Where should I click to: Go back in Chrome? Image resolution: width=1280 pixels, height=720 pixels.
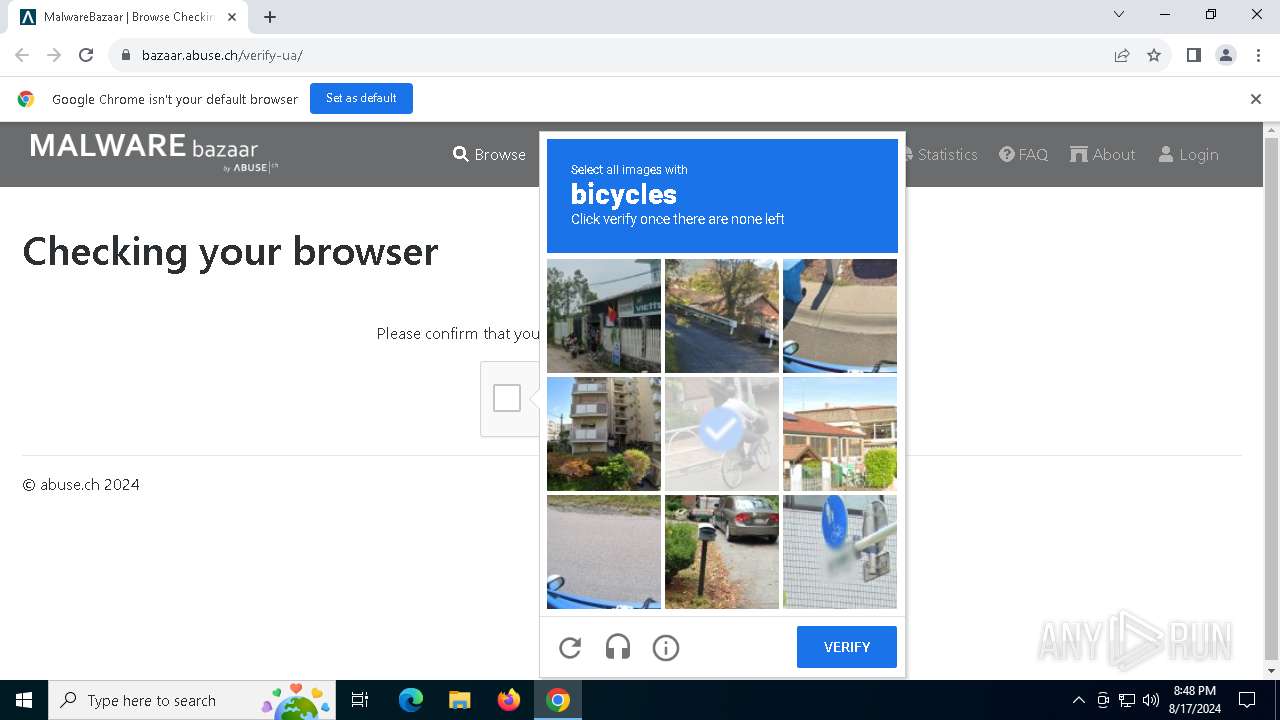[22, 55]
